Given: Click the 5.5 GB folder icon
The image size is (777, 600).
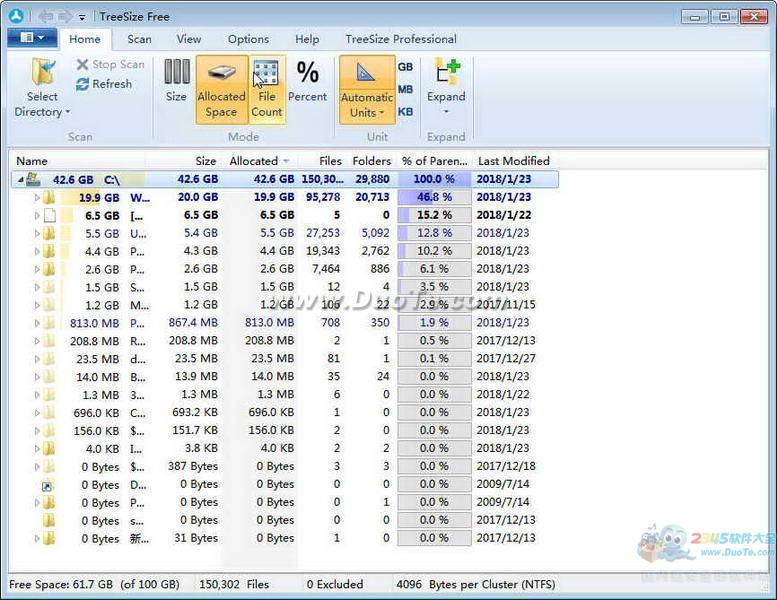Looking at the screenshot, I should point(49,233).
